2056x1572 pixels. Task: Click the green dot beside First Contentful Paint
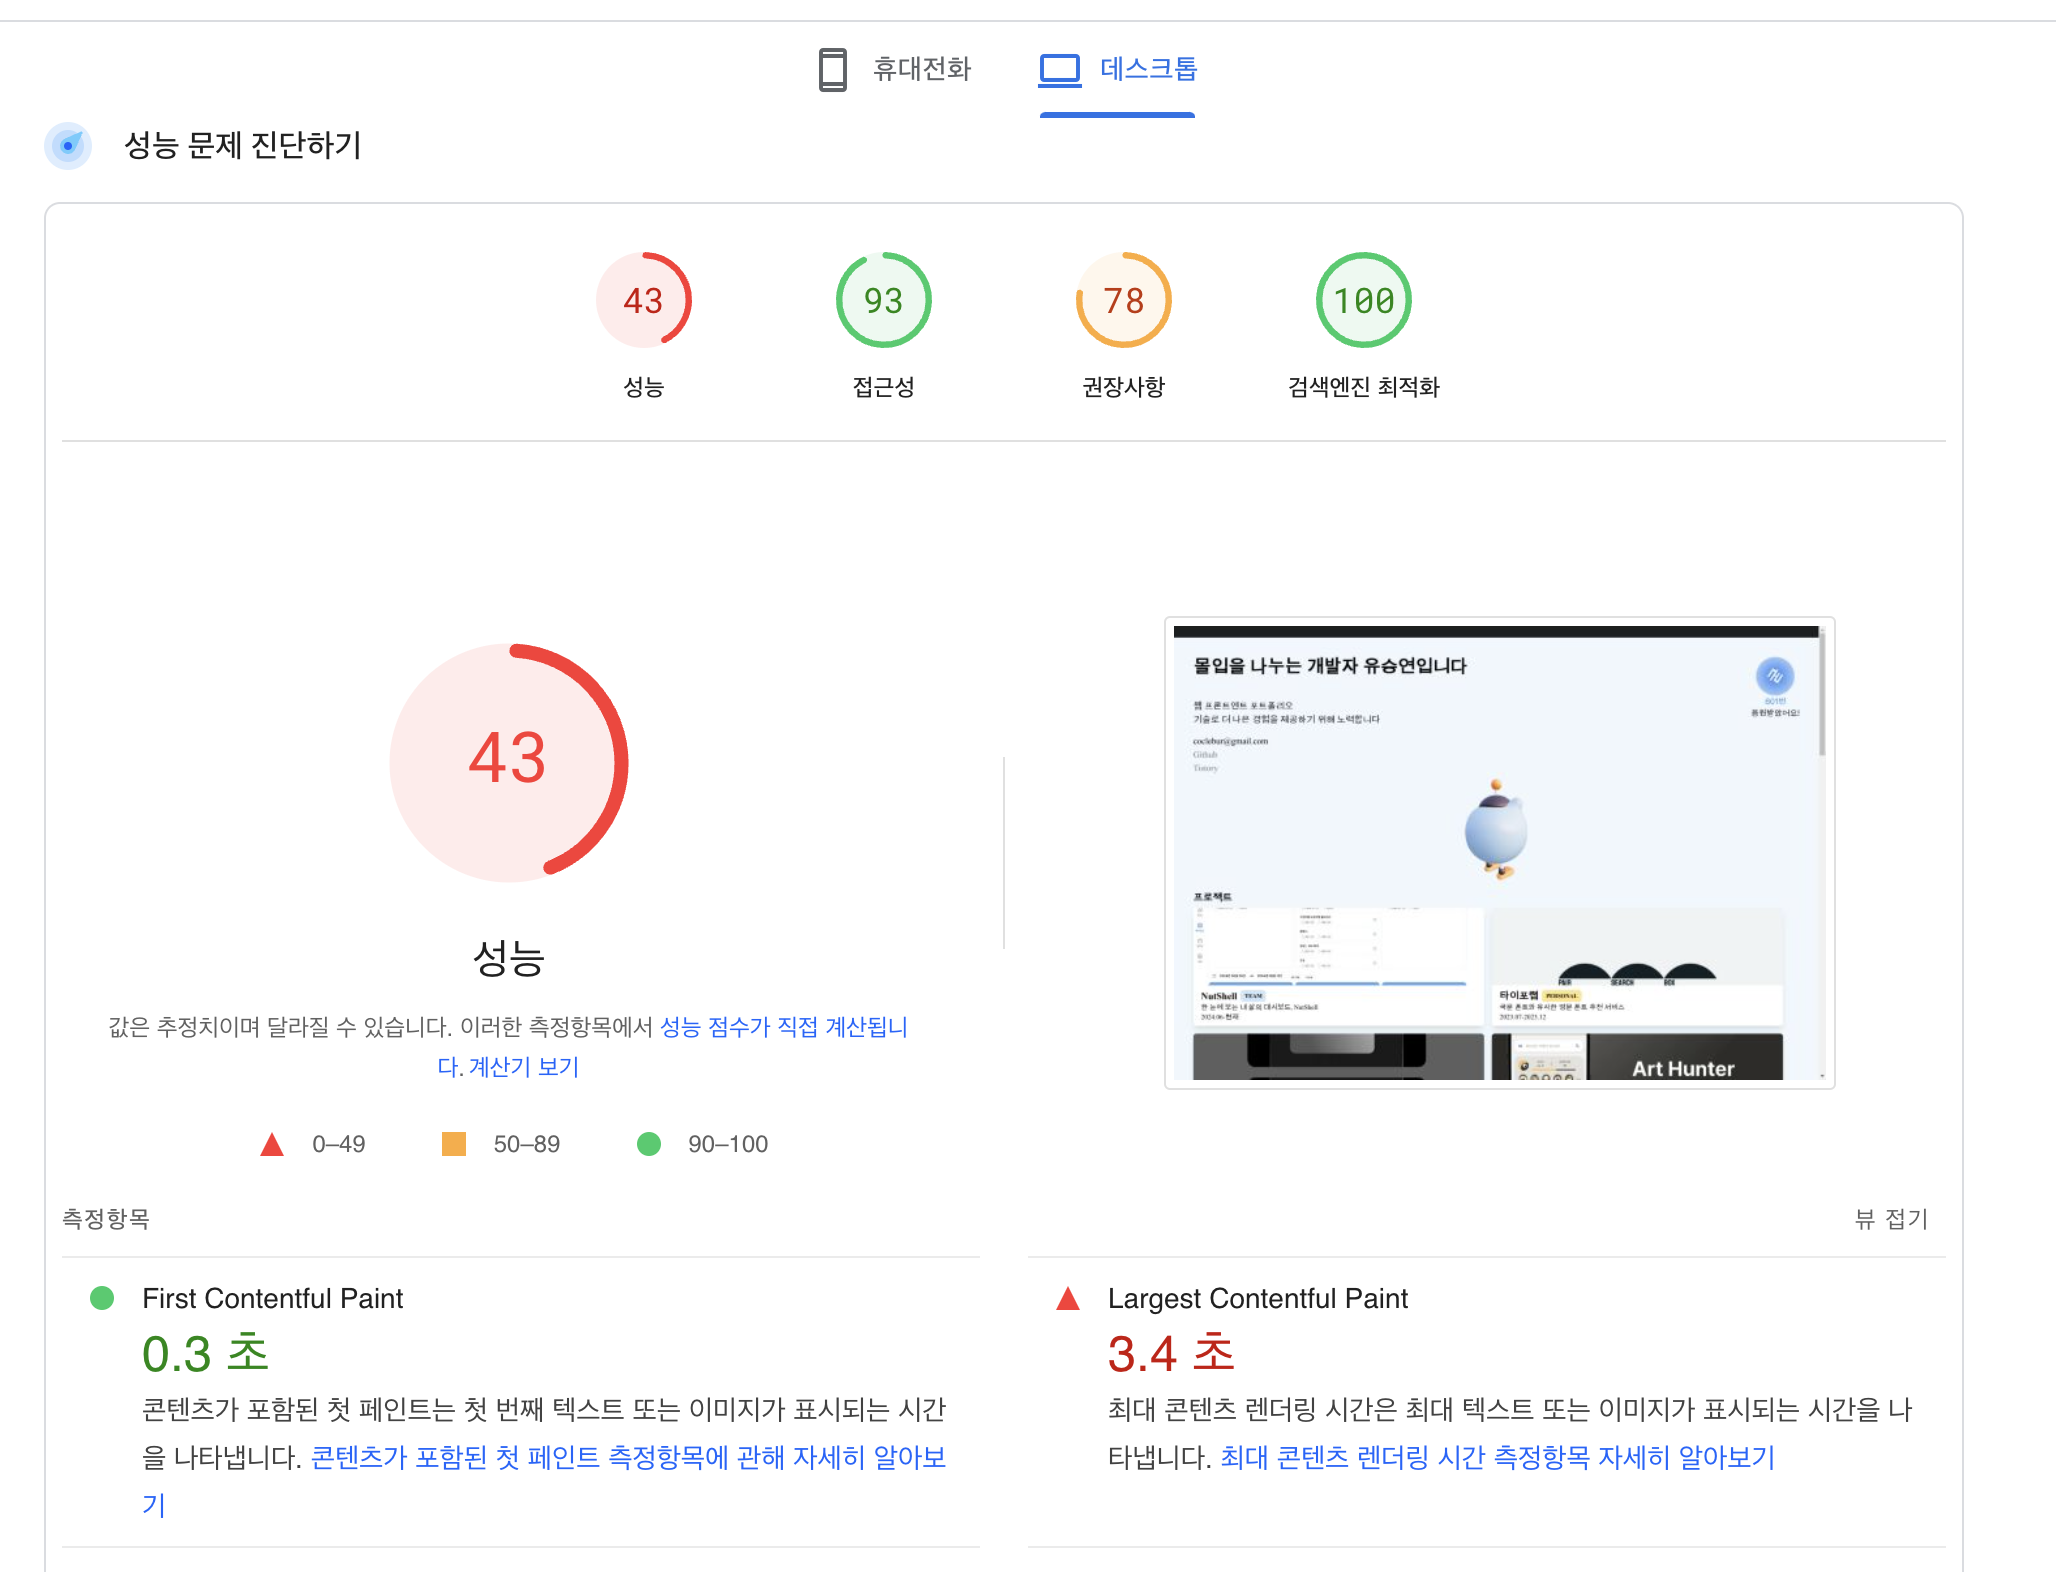[x=102, y=1298]
